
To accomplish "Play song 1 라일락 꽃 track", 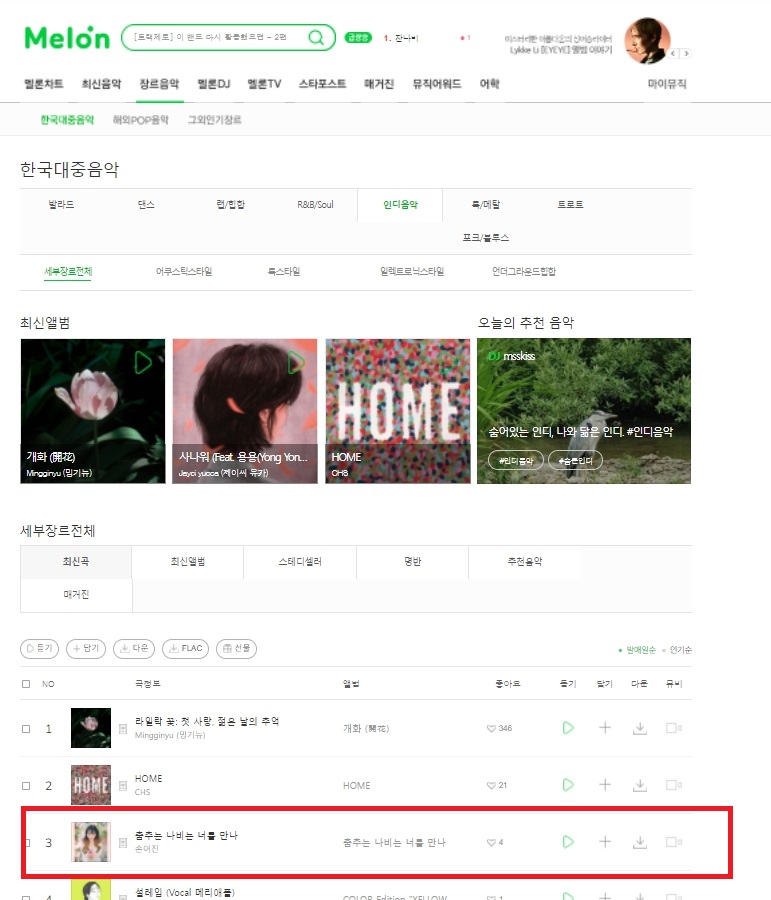I will coord(568,728).
